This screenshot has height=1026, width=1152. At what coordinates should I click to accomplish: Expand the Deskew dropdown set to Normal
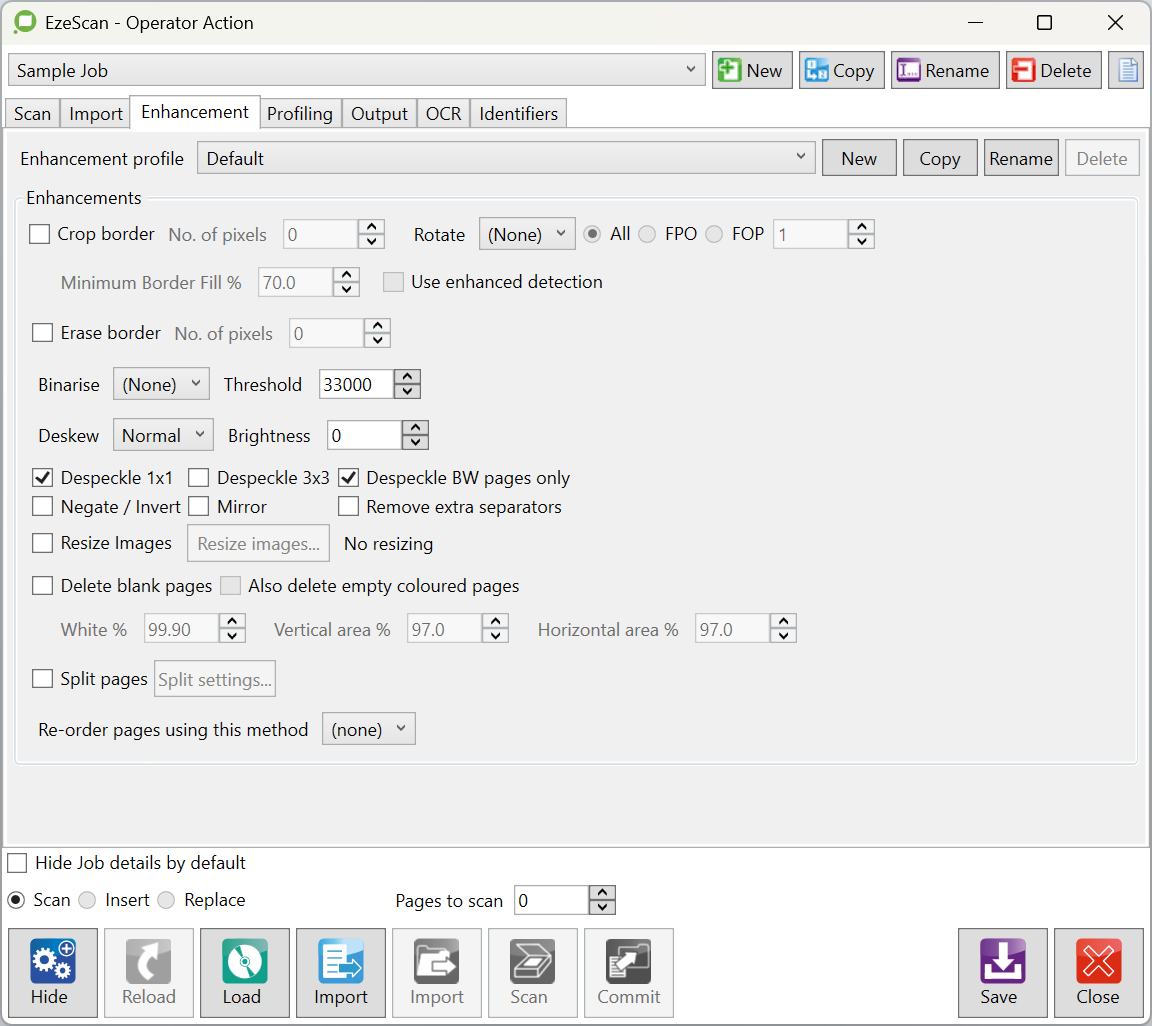click(163, 436)
